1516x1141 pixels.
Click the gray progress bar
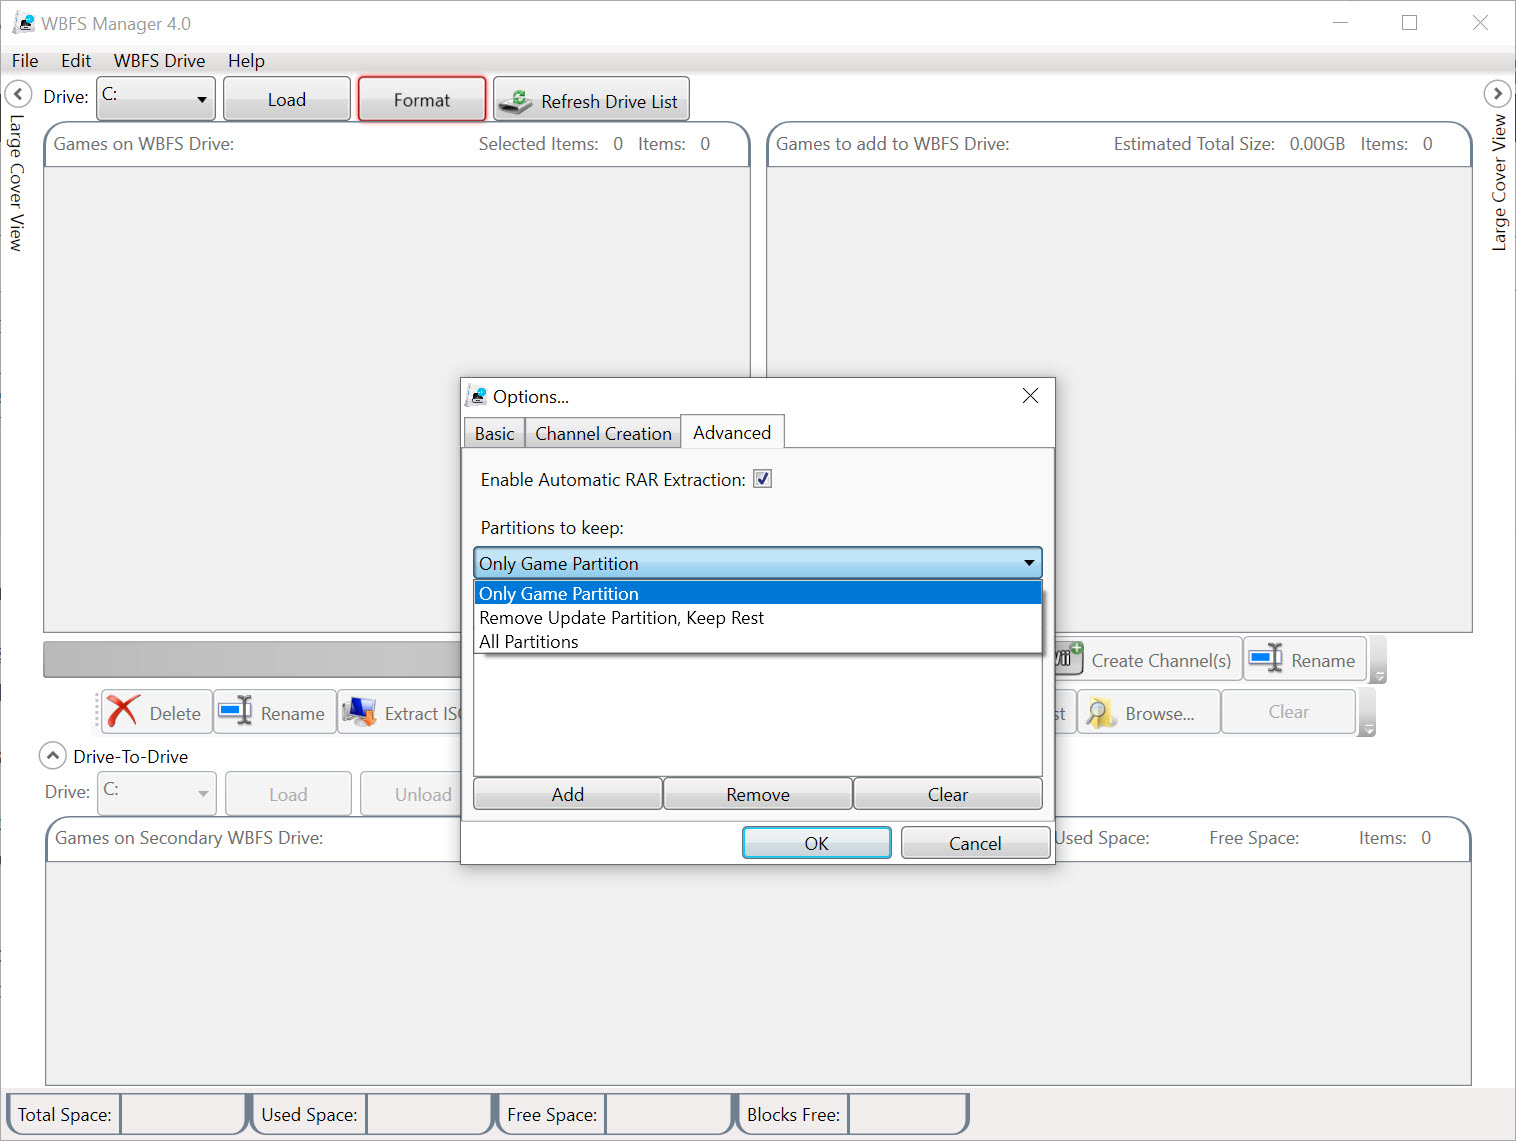coord(252,660)
